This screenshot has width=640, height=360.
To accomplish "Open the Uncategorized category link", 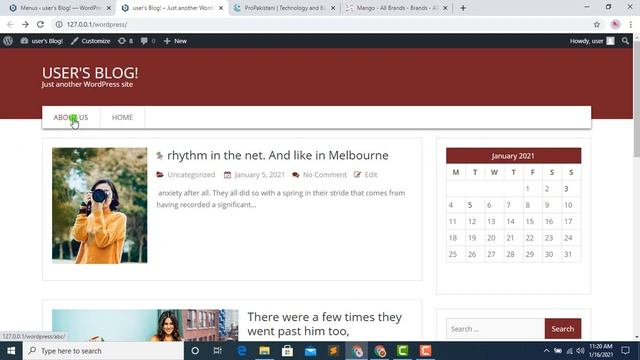I will click(191, 175).
